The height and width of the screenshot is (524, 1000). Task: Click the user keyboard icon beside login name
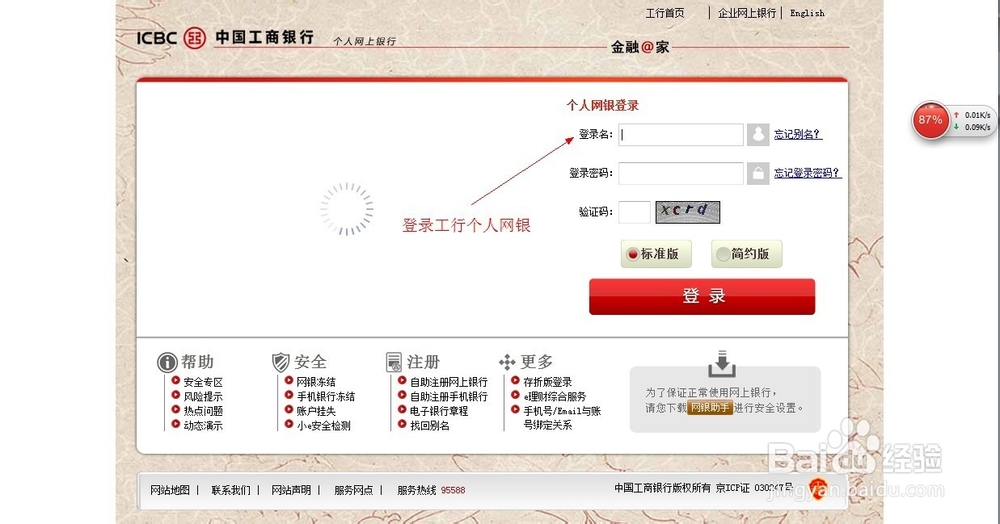coord(758,135)
